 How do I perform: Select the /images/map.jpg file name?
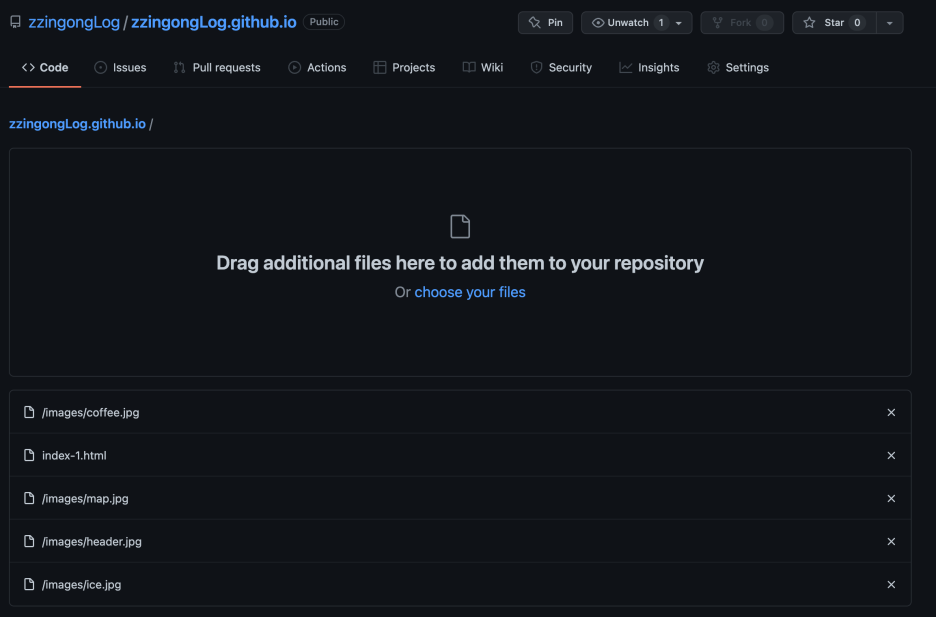point(85,498)
